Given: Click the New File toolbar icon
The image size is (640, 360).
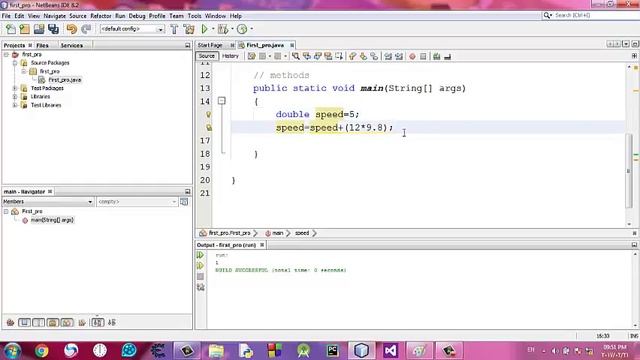Looking at the screenshot, I should click(x=11, y=29).
